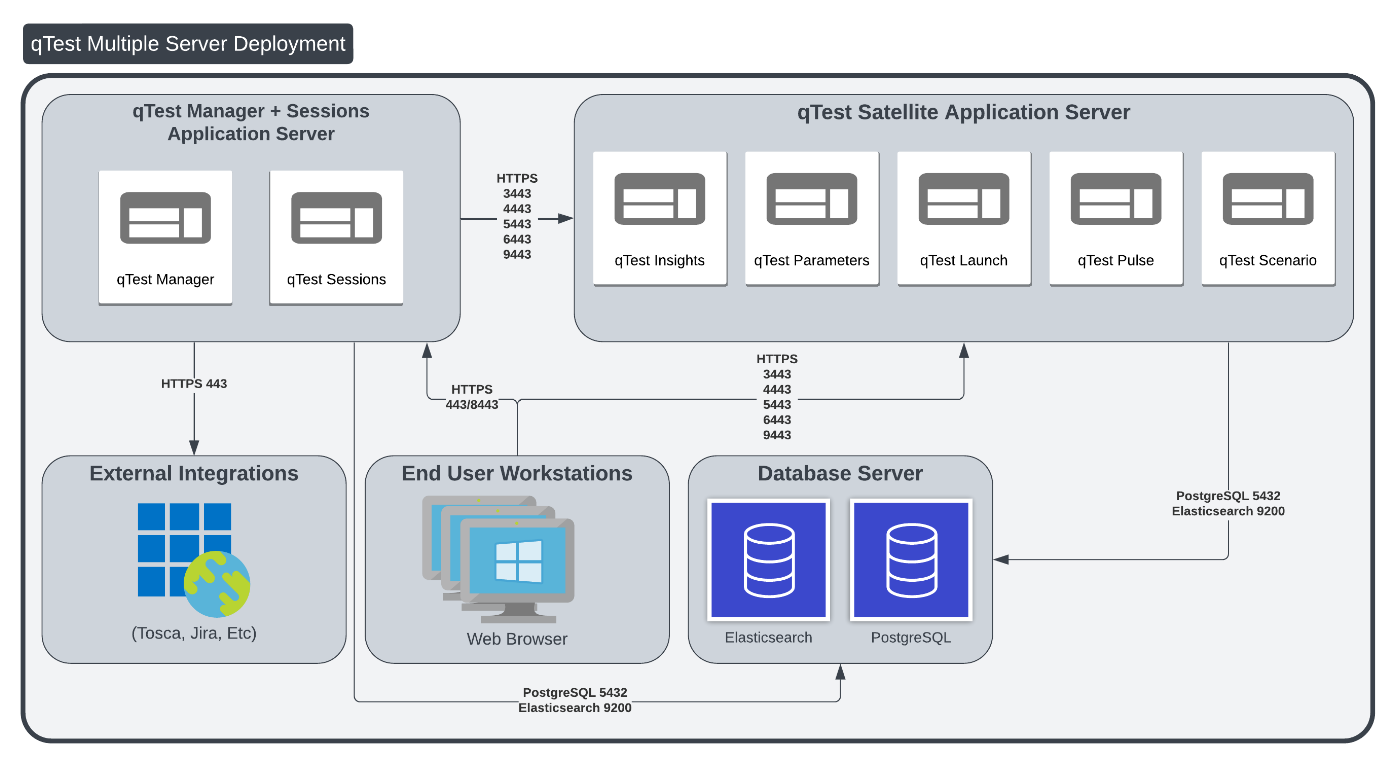The image size is (1387, 767).
Task: Select the "Database Server" heading
Action: [x=840, y=474]
